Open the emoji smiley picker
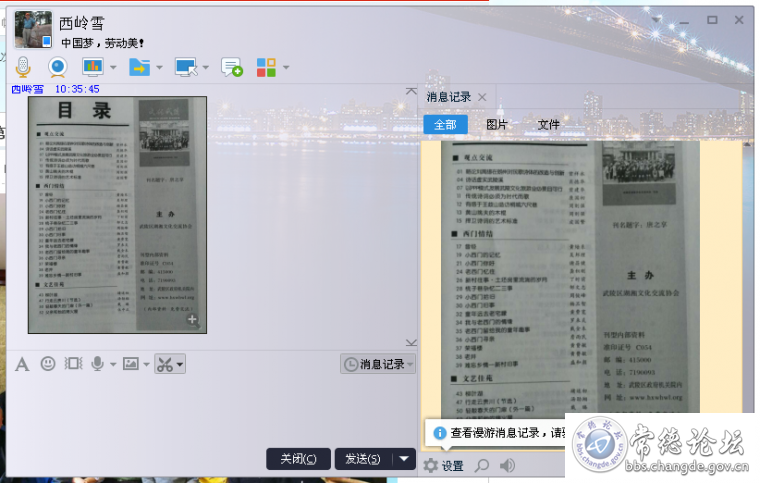The height and width of the screenshot is (483, 760). (x=48, y=363)
